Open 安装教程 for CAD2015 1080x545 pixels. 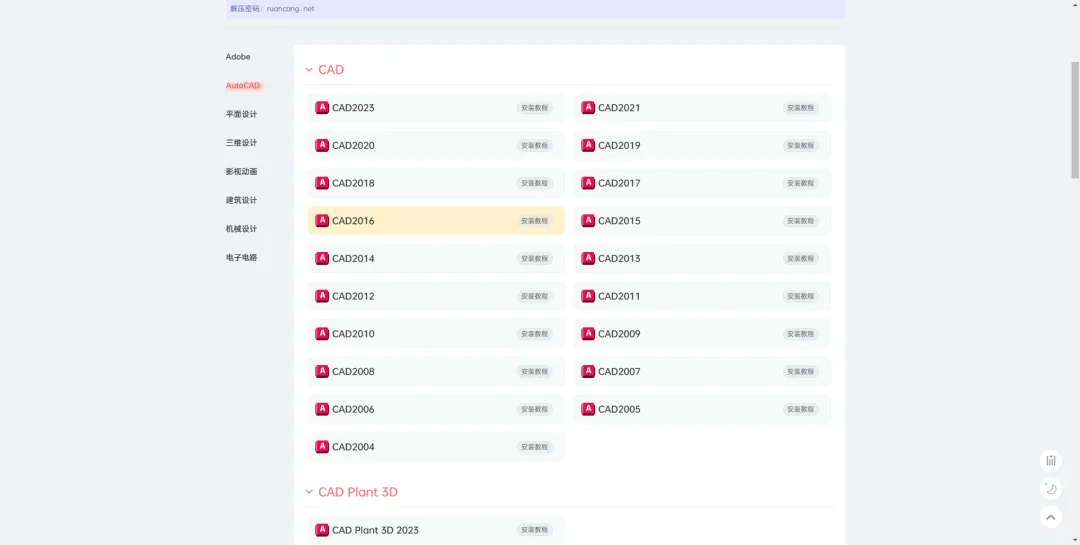click(800, 221)
